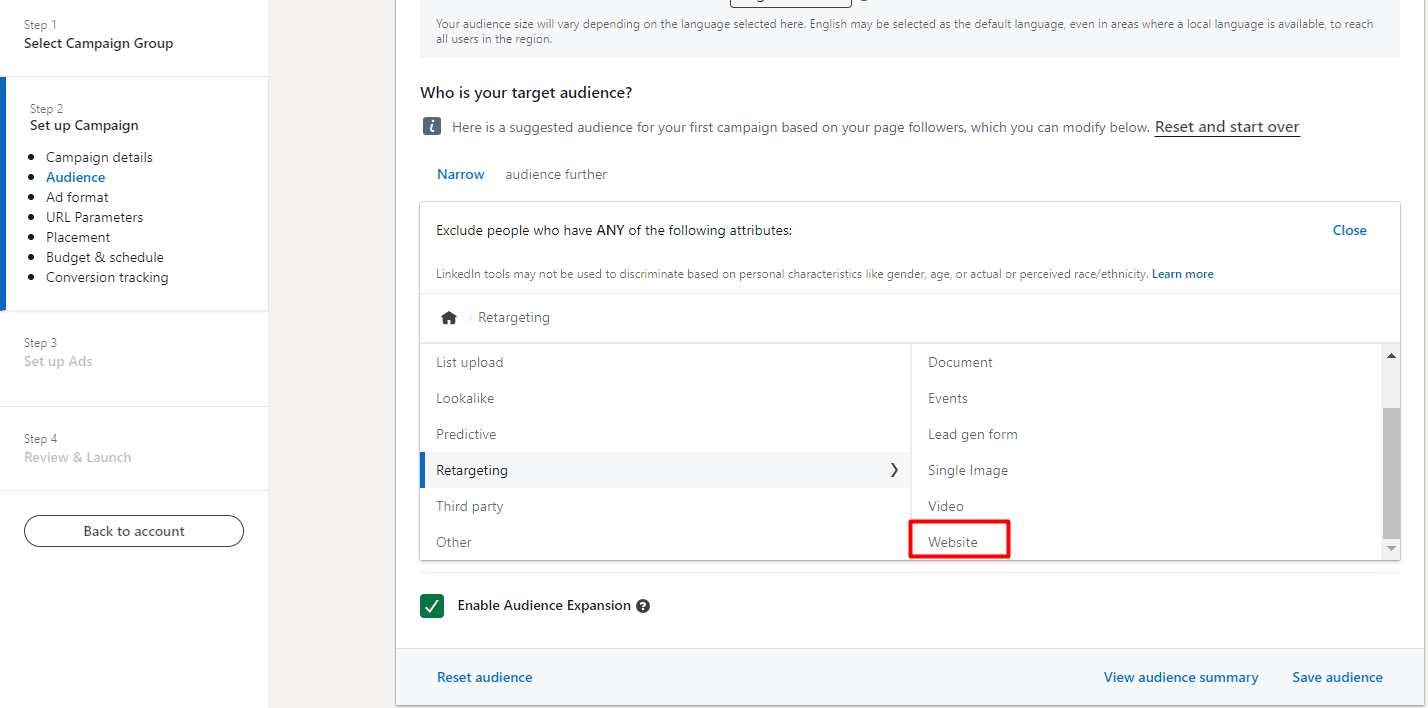This screenshot has height=708, width=1428.
Task: Click the attribute list scroll up arrow
Action: click(x=1391, y=355)
